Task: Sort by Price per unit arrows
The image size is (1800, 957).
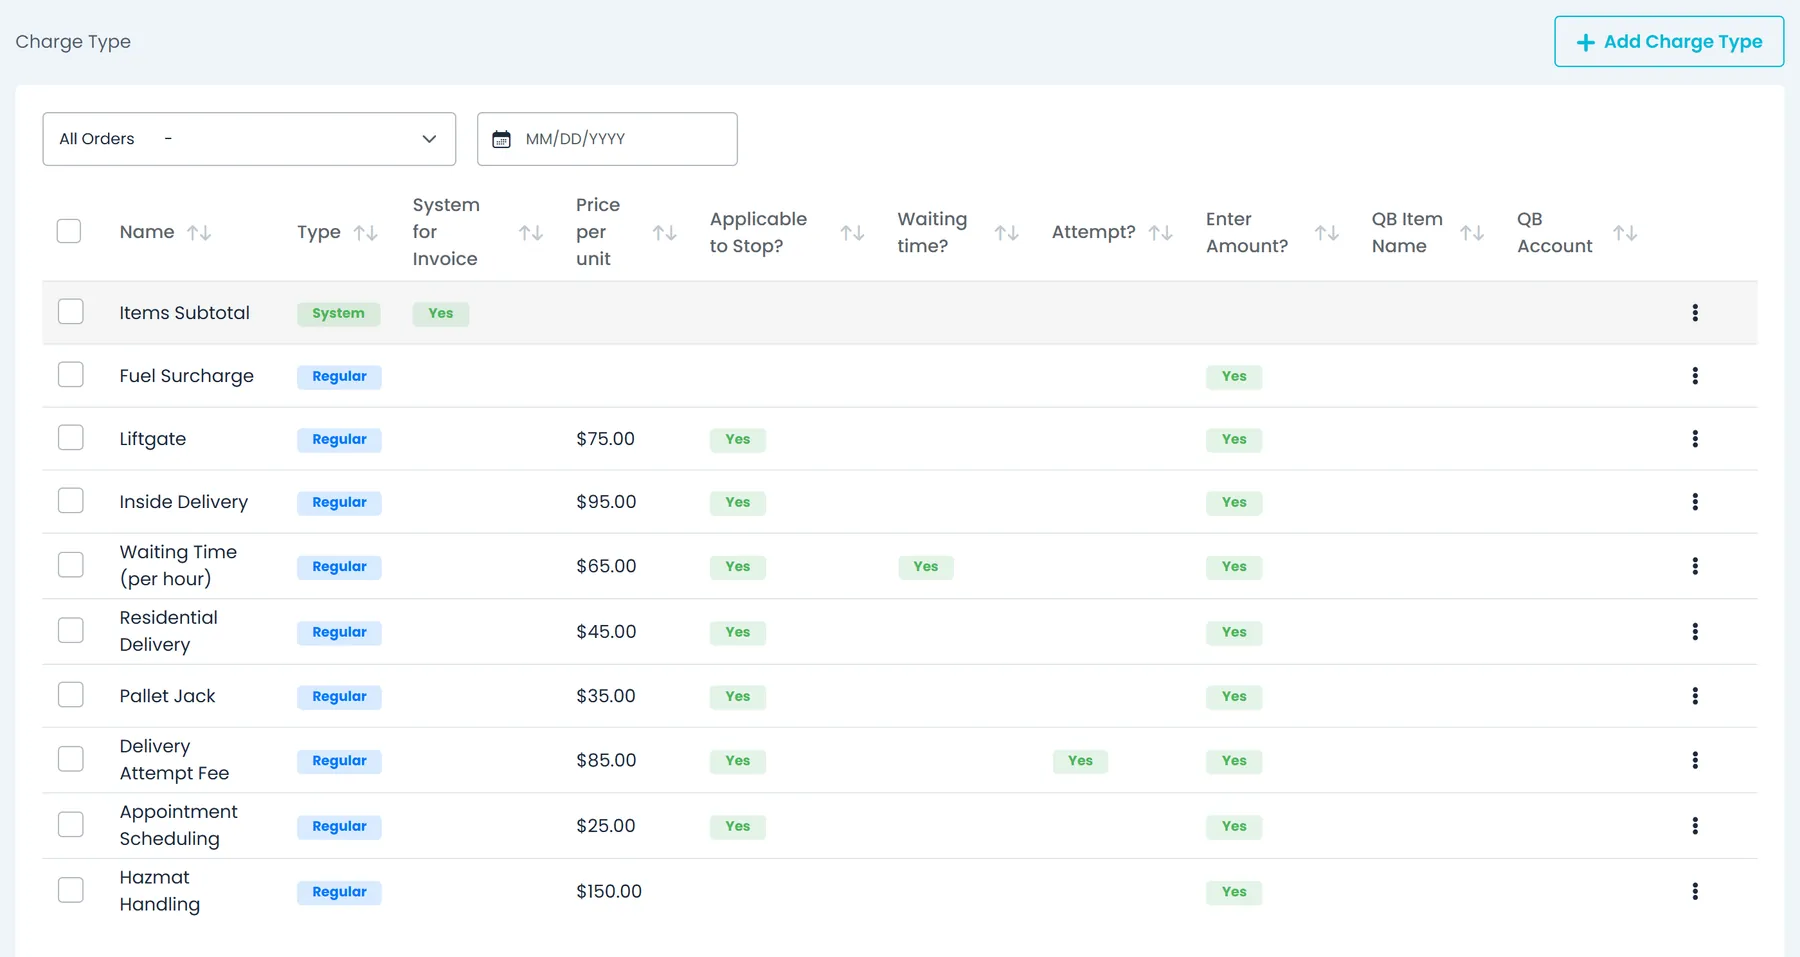Action: click(665, 233)
